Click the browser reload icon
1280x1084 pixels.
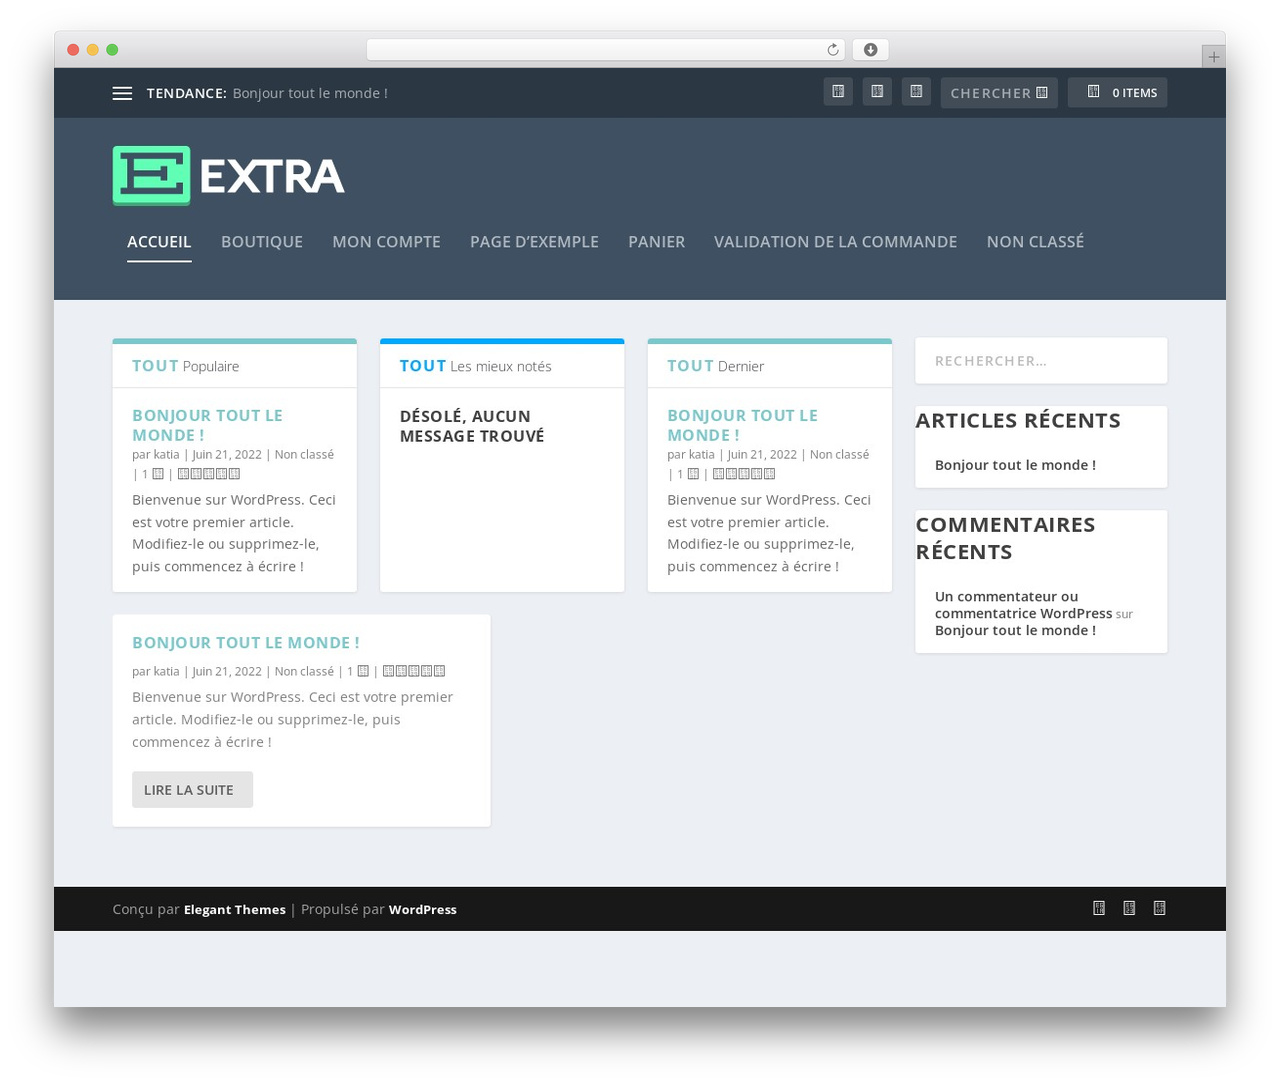(x=832, y=50)
